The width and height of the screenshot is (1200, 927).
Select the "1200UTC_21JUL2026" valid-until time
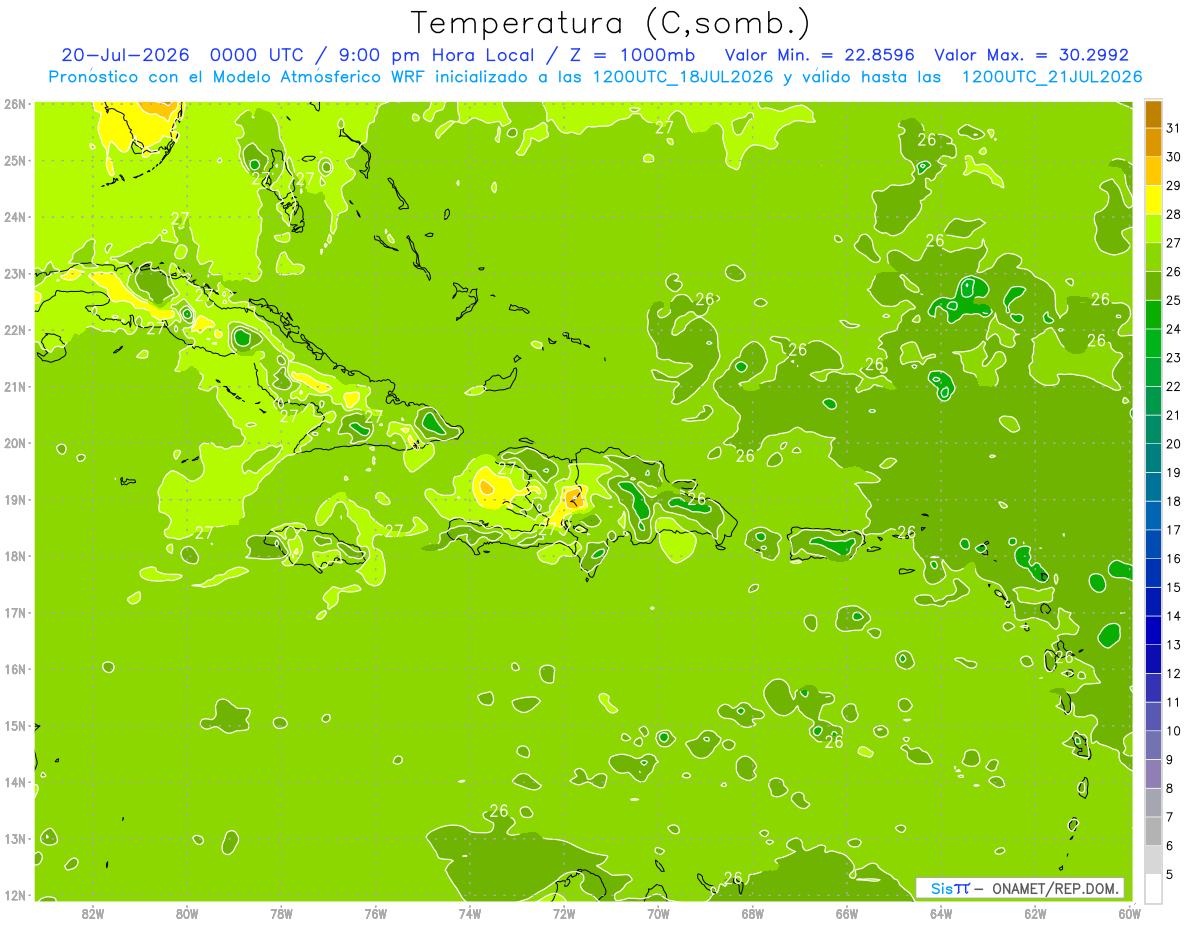[1052, 77]
